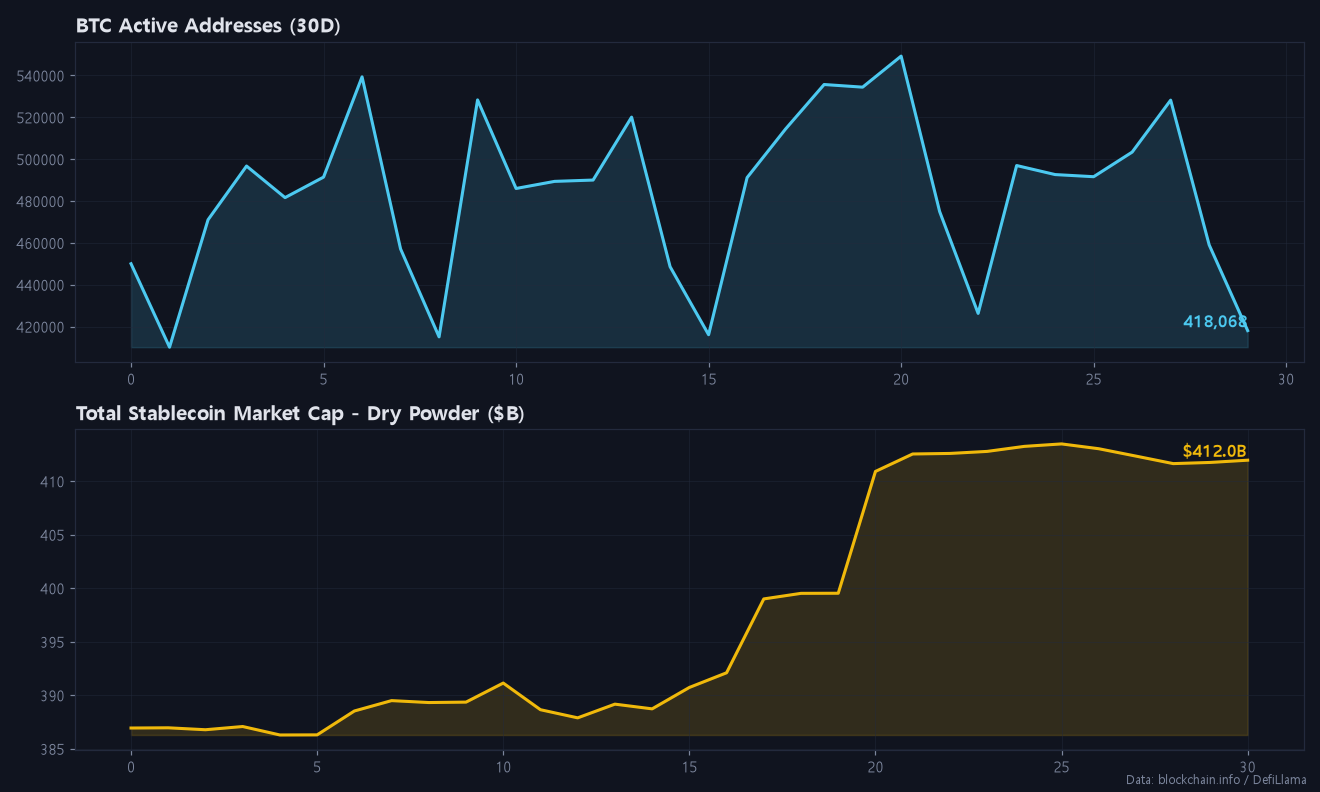Click x-axis label 20 under Stablecoin Market Cap chart
Image resolution: width=1320 pixels, height=792 pixels.
pos(875,767)
